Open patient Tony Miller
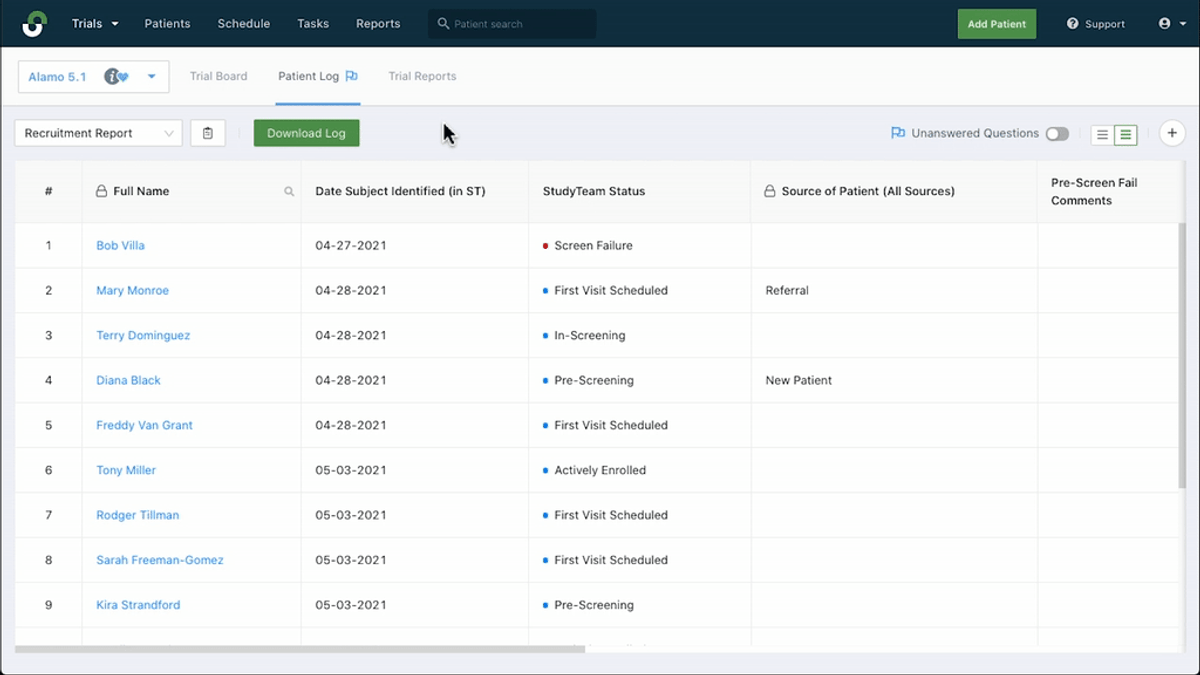This screenshot has width=1200, height=675. tap(126, 470)
